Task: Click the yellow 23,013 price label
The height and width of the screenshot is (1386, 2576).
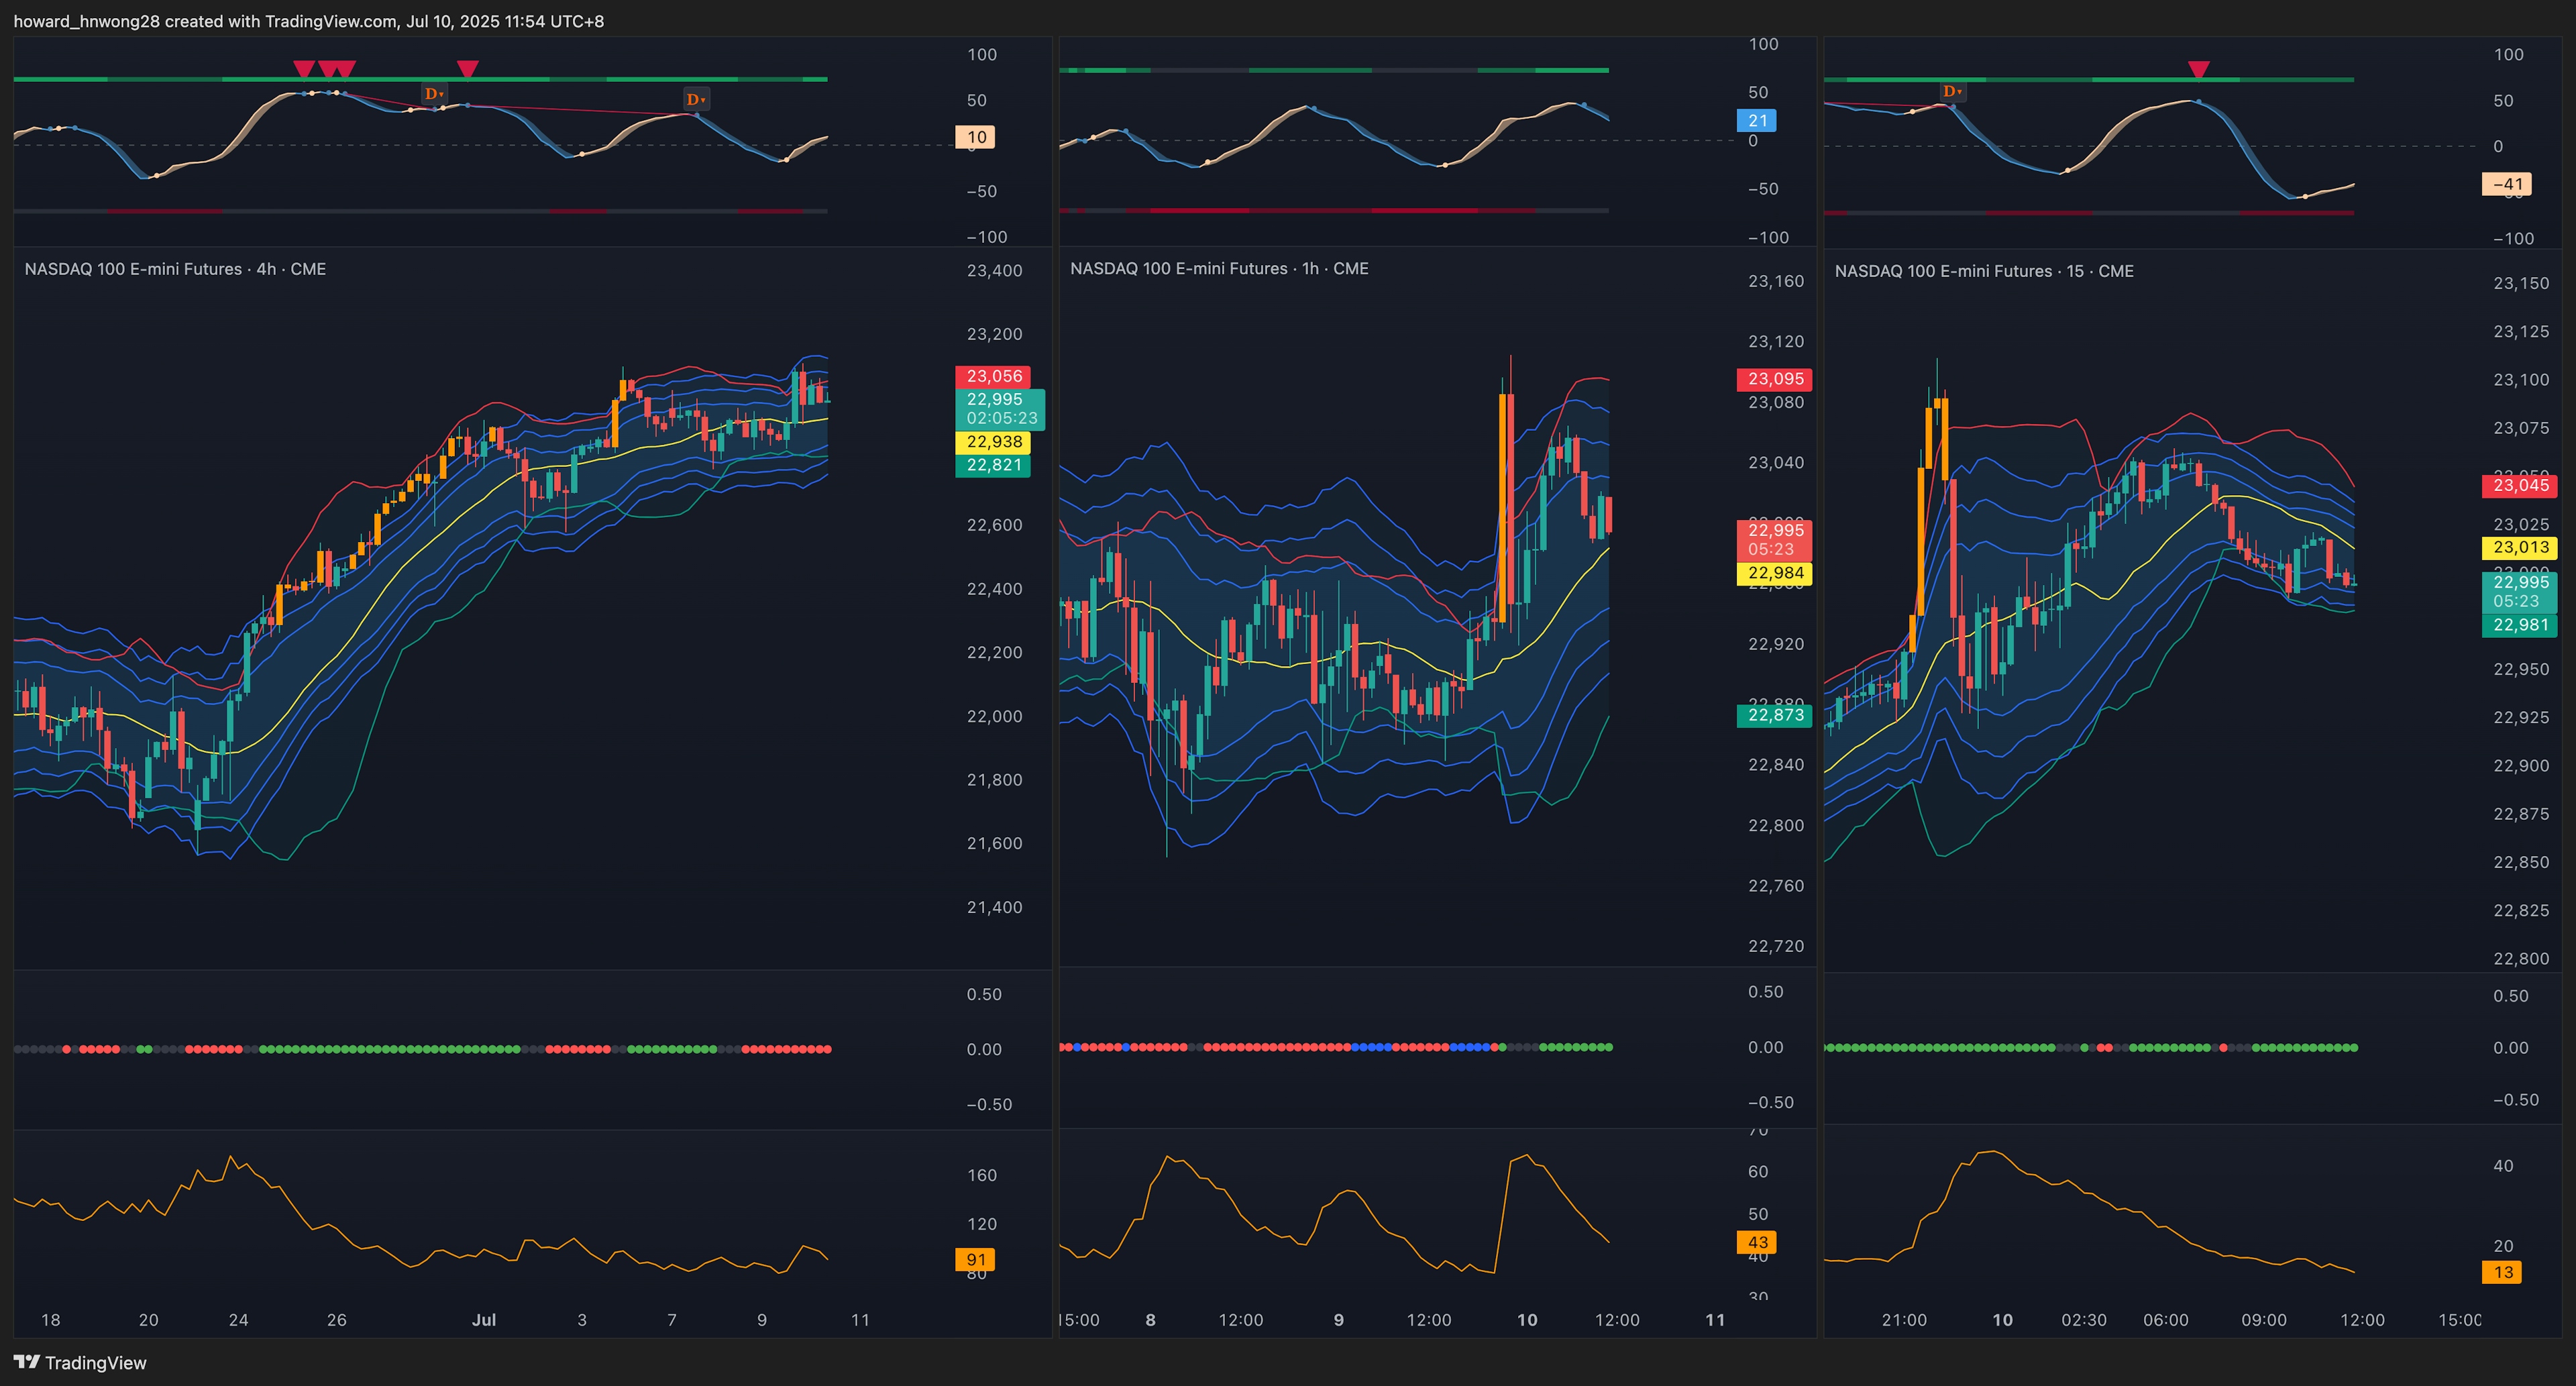Action: click(x=2520, y=548)
